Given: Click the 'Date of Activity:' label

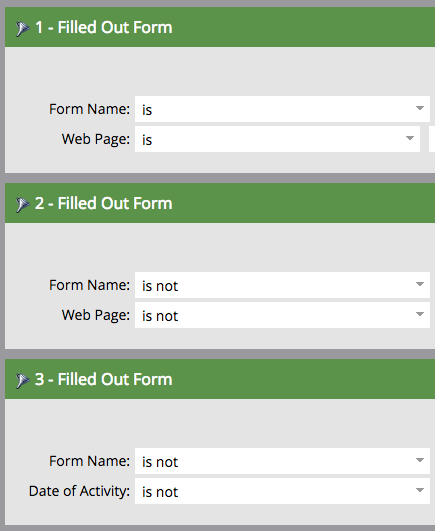Looking at the screenshot, I should tap(79, 491).
